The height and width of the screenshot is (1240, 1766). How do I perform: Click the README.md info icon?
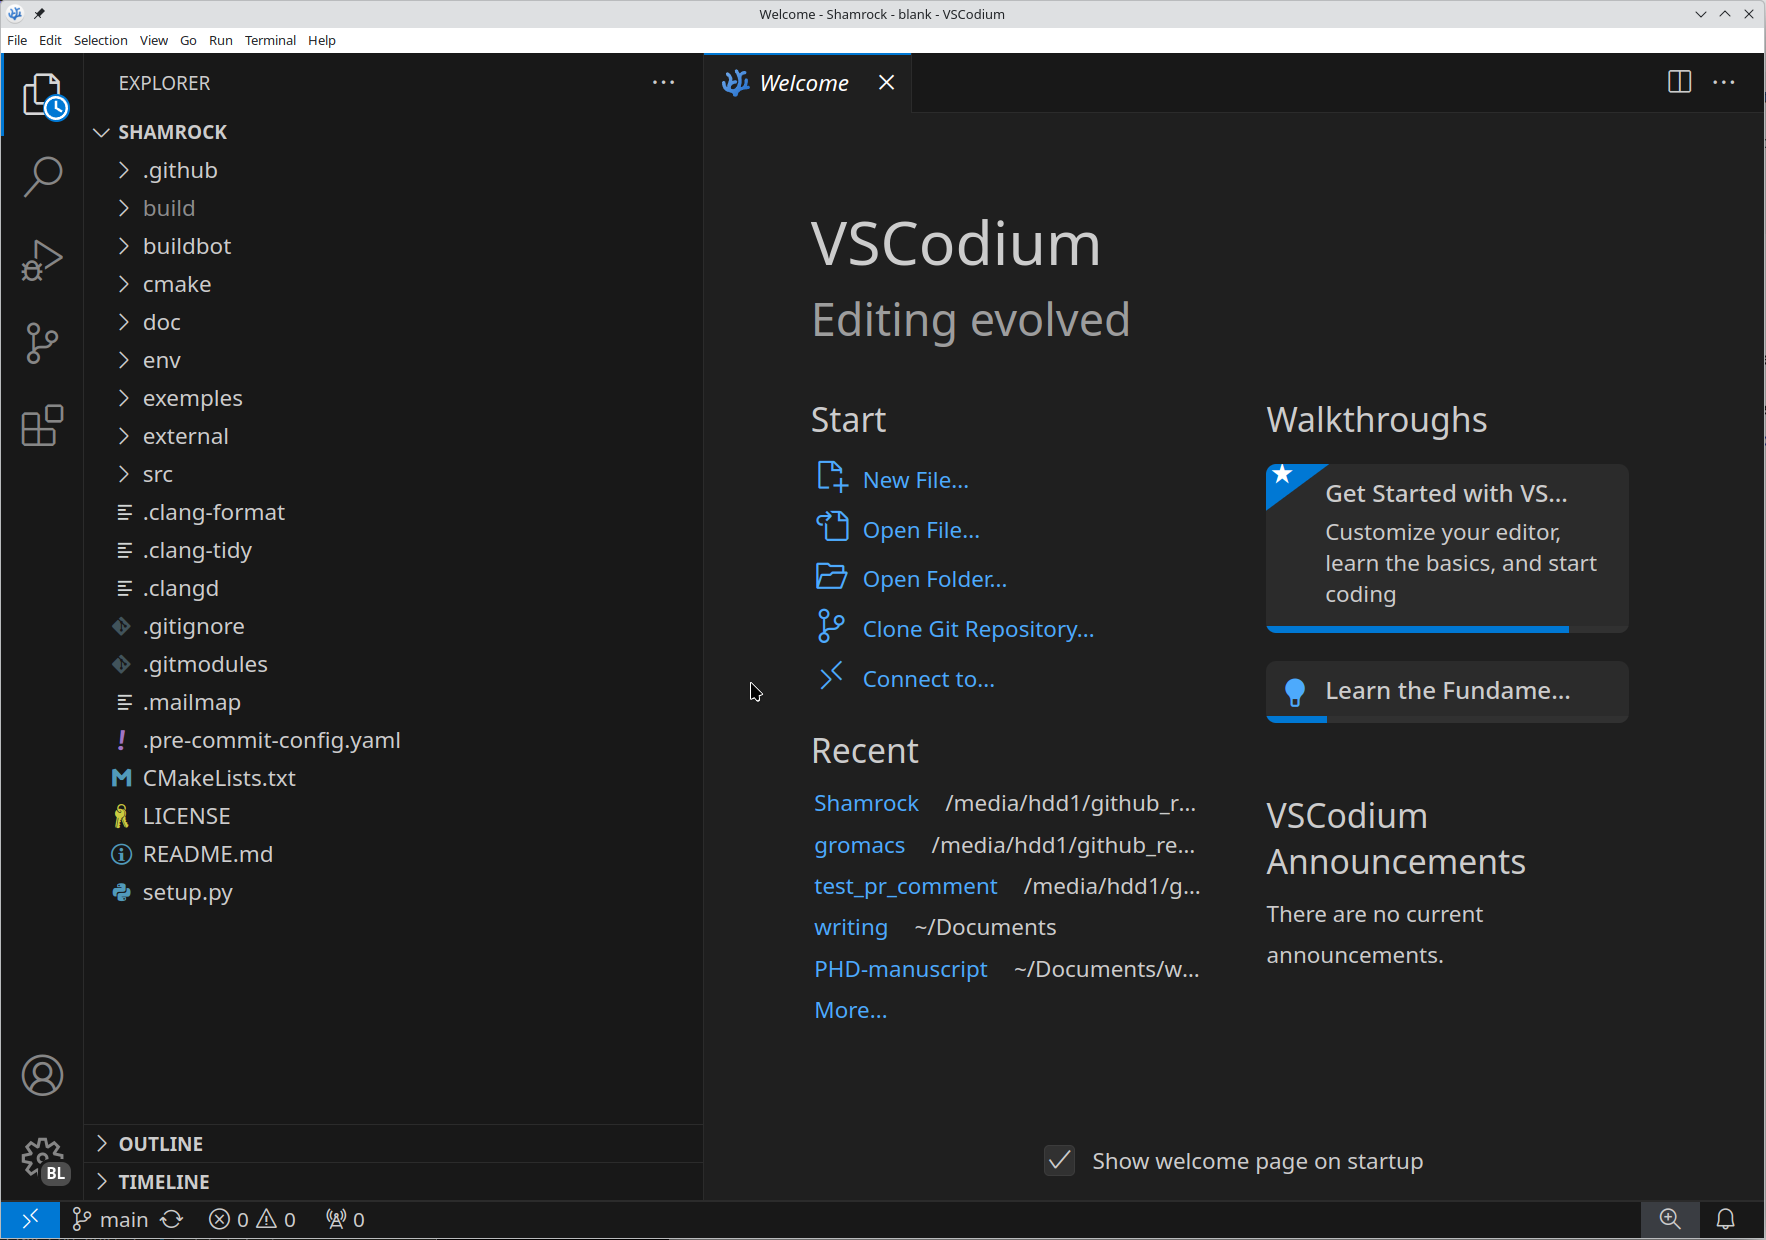(x=121, y=854)
